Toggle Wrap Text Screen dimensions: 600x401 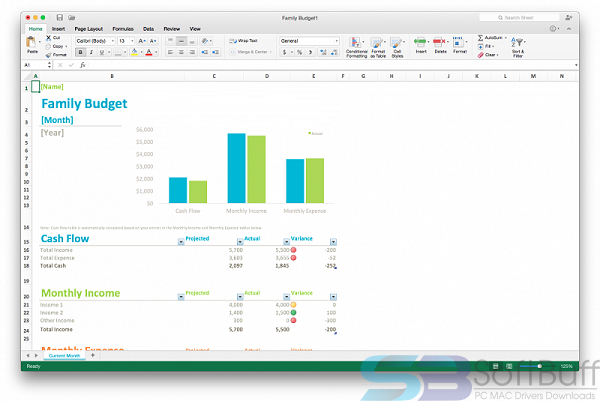point(243,41)
